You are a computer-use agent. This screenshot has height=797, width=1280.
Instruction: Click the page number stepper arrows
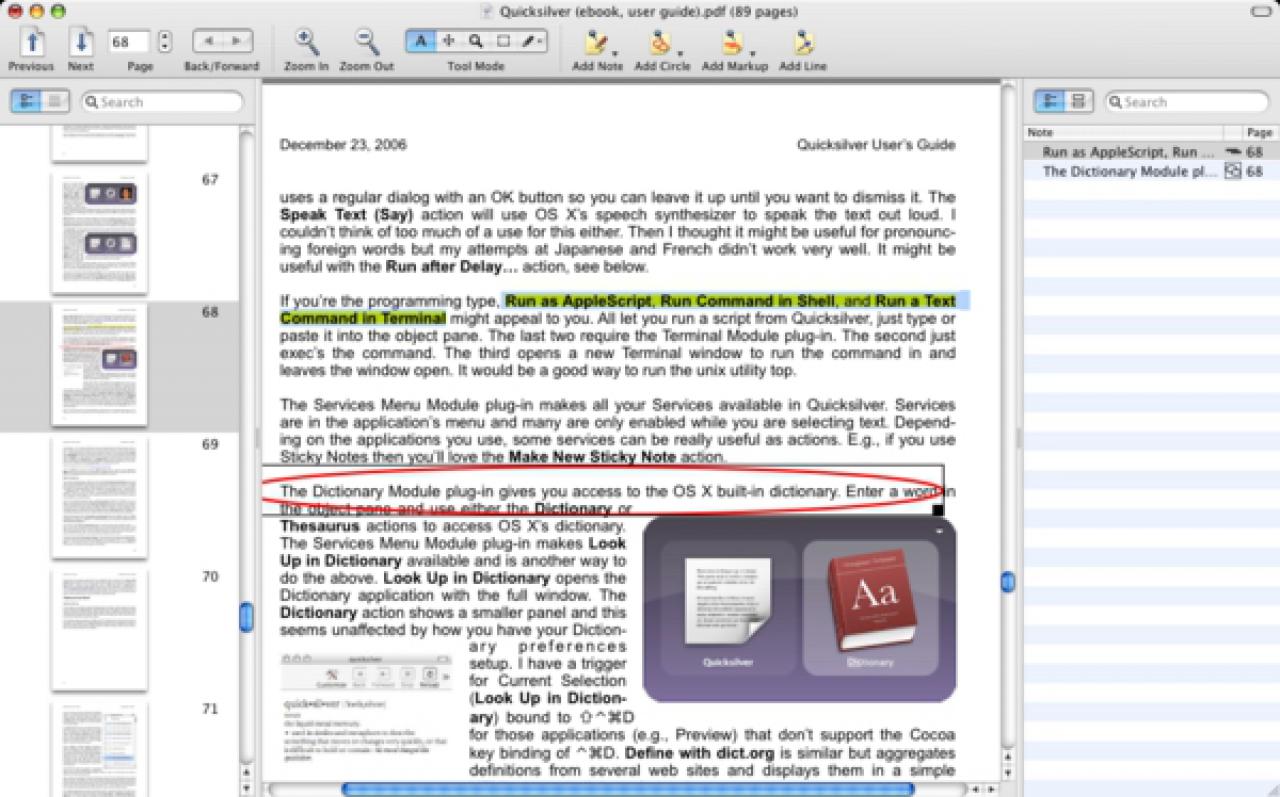pyautogui.click(x=166, y=43)
